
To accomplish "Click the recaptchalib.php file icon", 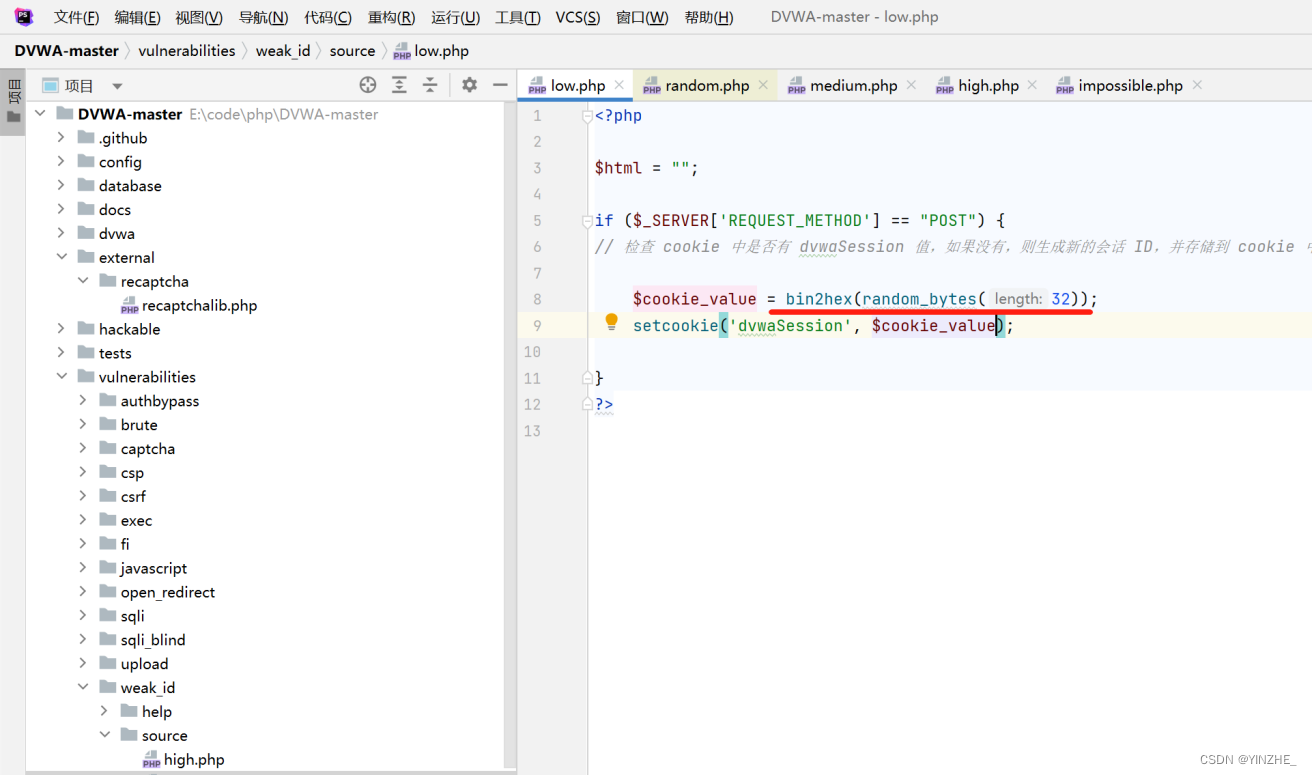I will pyautogui.click(x=129, y=306).
